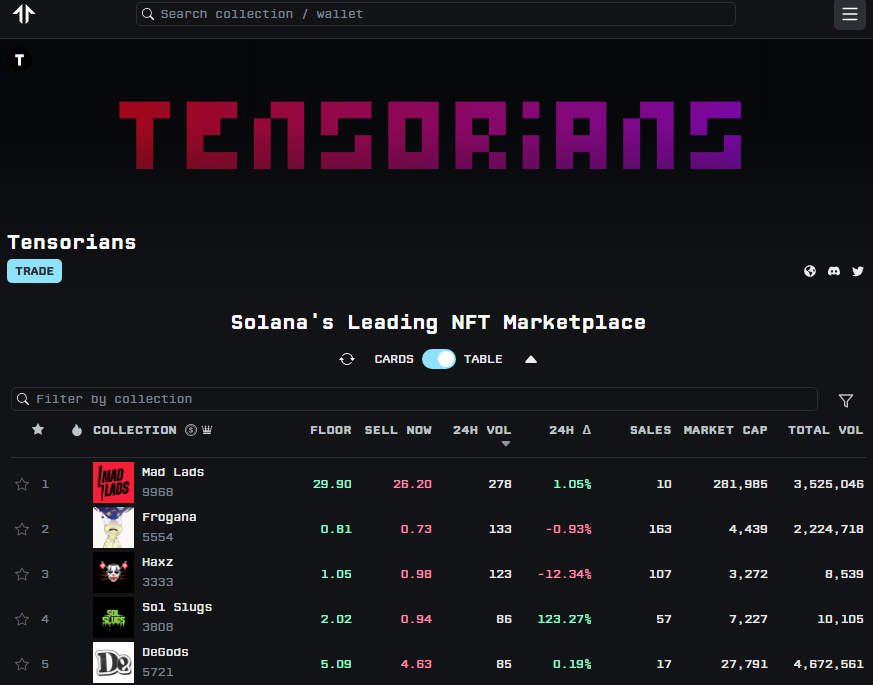Sort by FLOOR column
The width and height of the screenshot is (873, 685).
[x=331, y=430]
